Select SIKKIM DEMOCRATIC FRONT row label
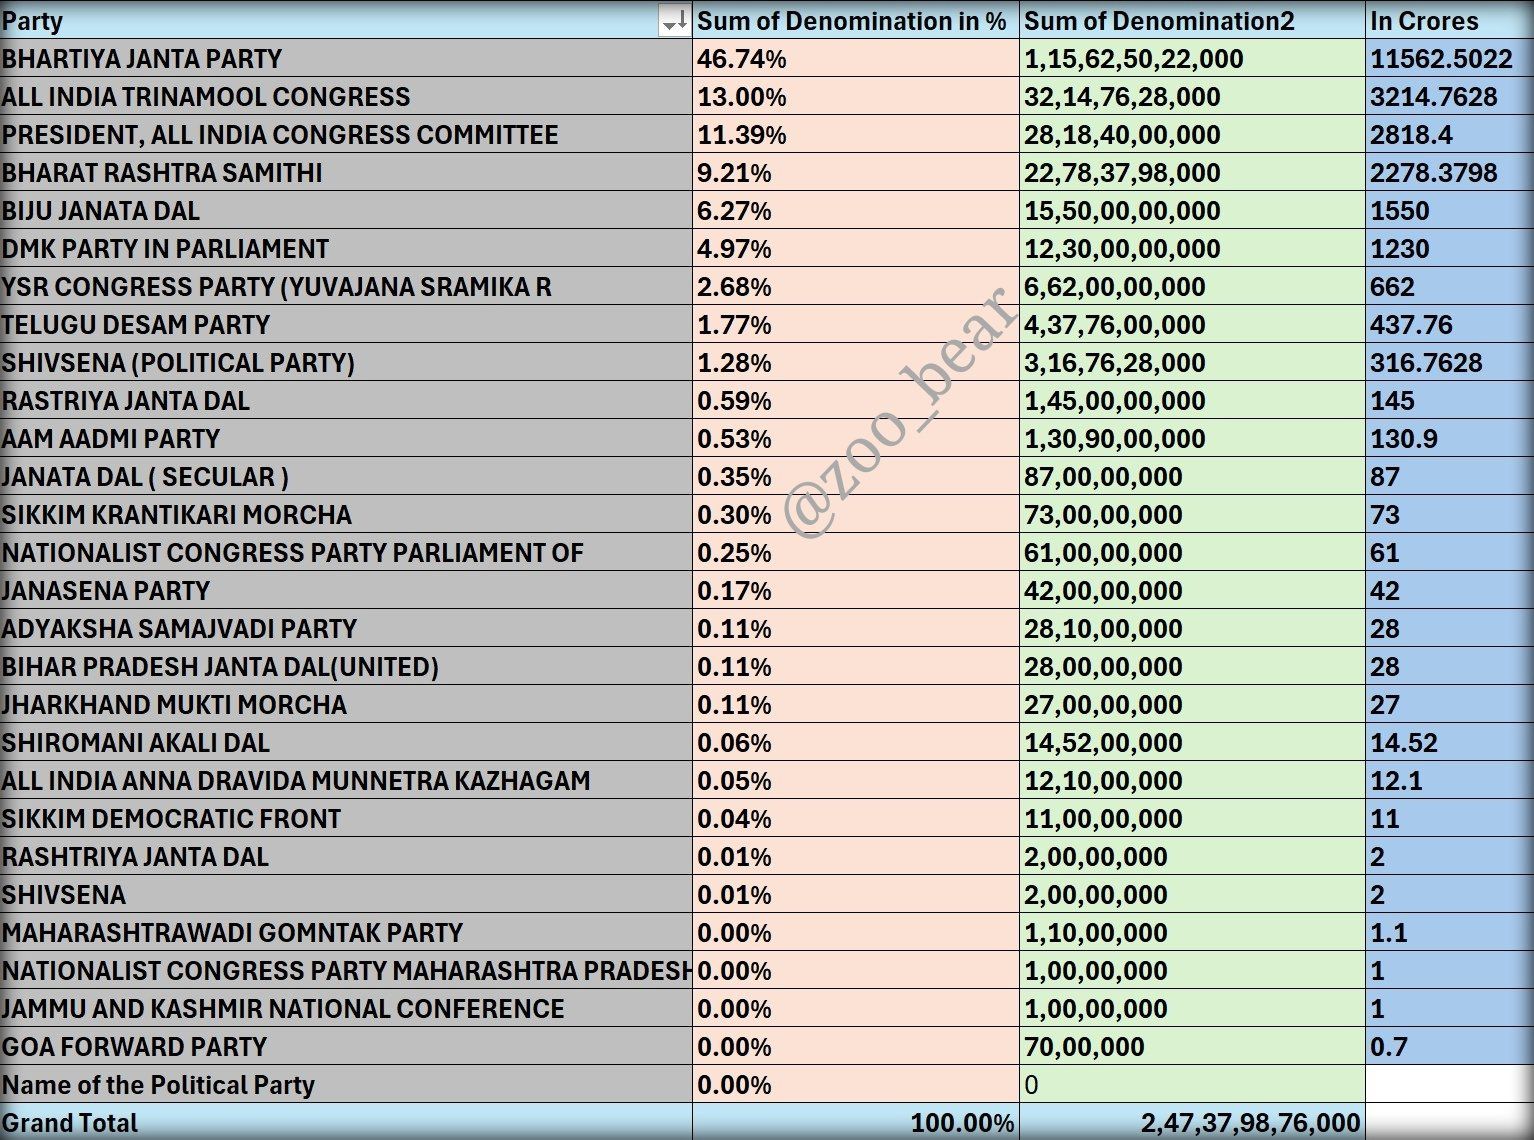 coord(346,819)
